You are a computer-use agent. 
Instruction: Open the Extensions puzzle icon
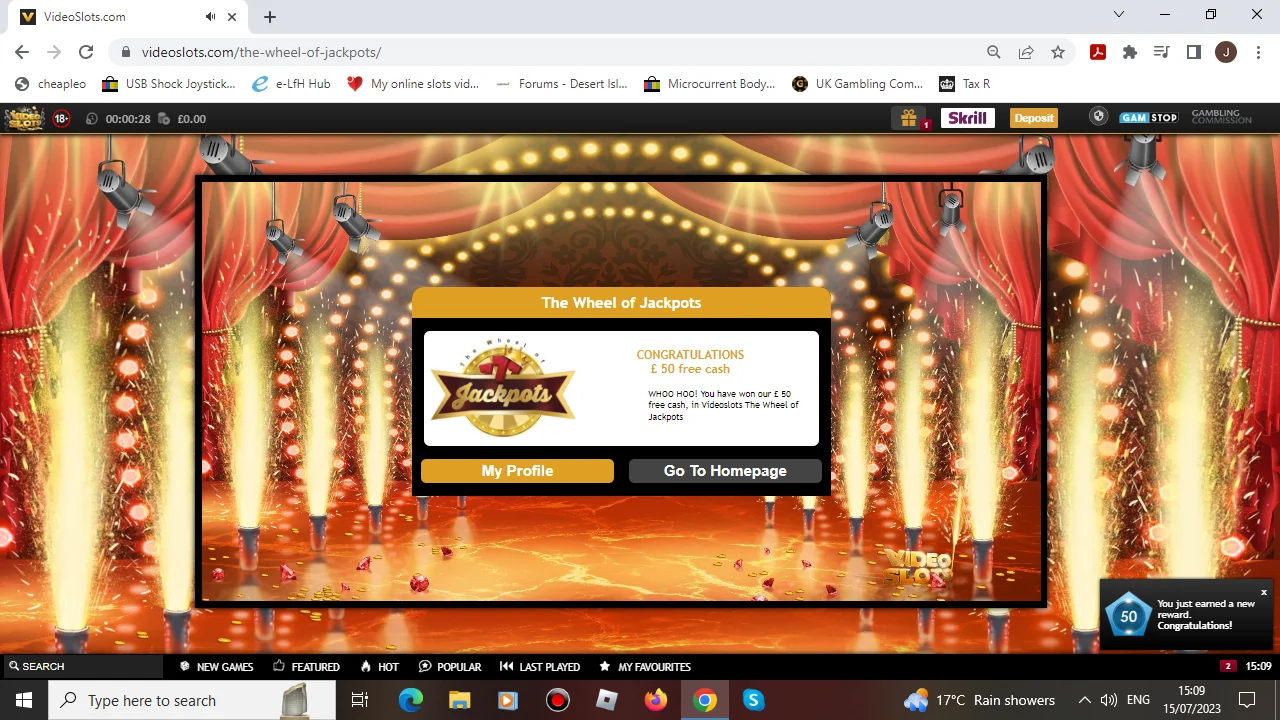coord(1130,52)
